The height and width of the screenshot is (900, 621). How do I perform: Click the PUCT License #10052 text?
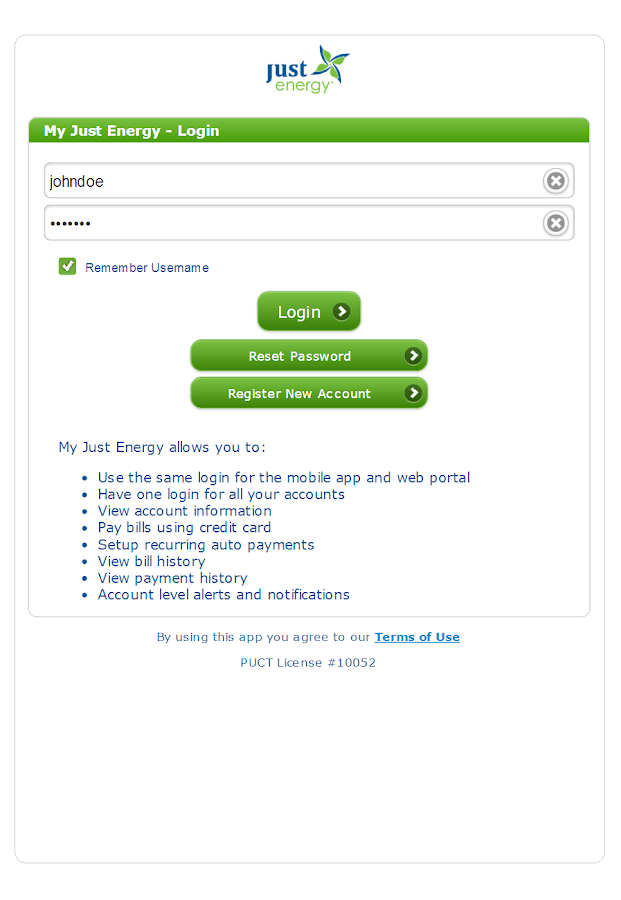coord(308,662)
